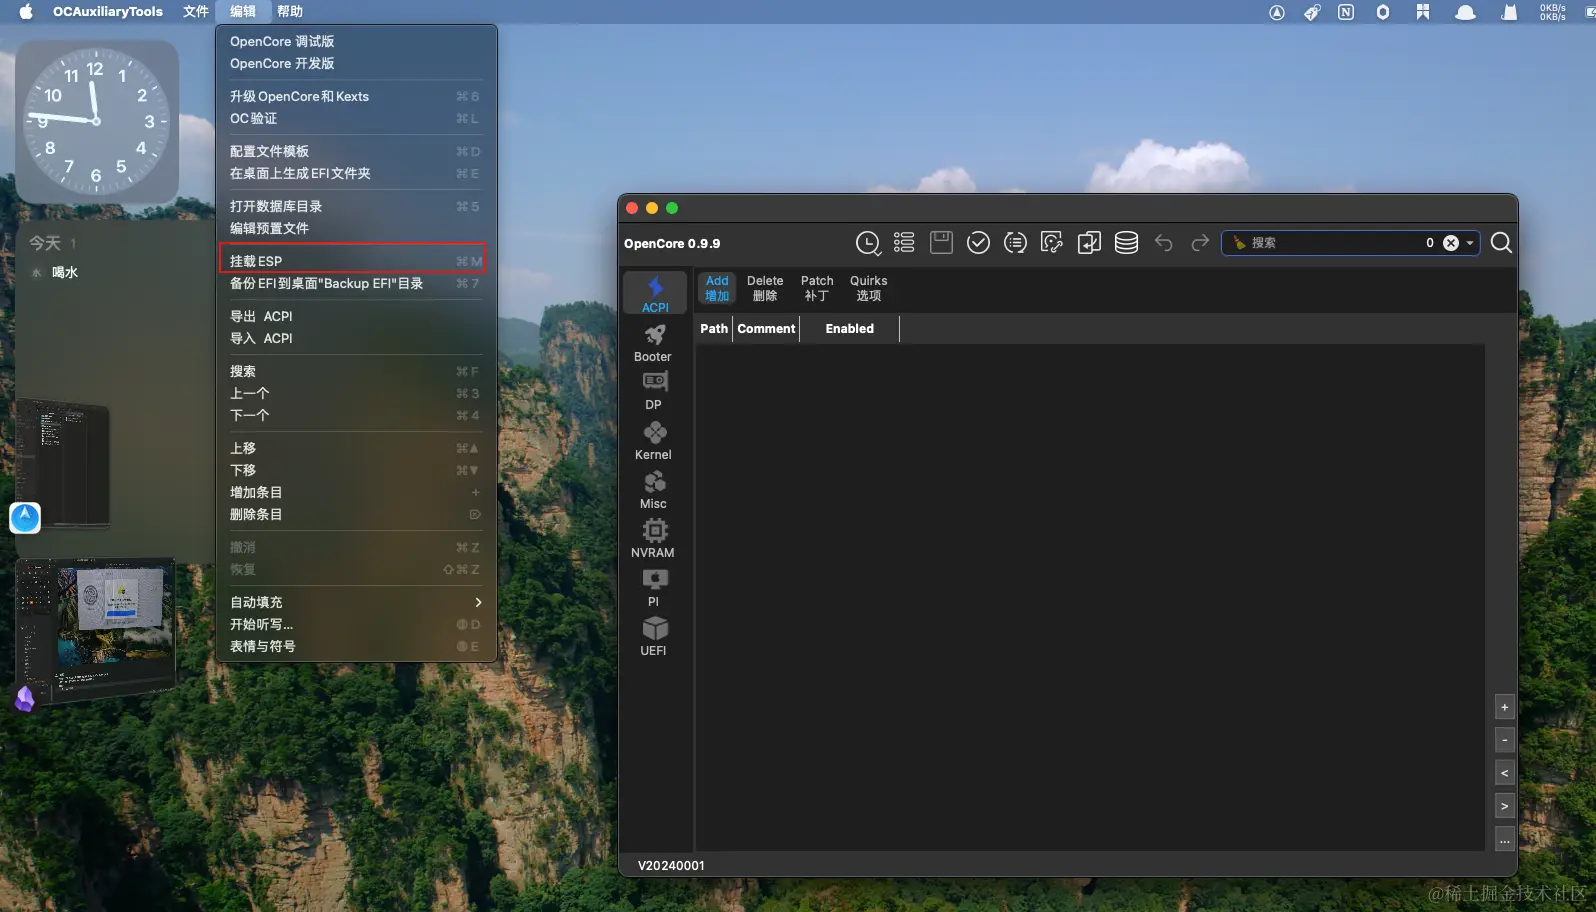Click the hat icon in menu bar
This screenshot has height=912, width=1596.
pyautogui.click(x=1465, y=12)
